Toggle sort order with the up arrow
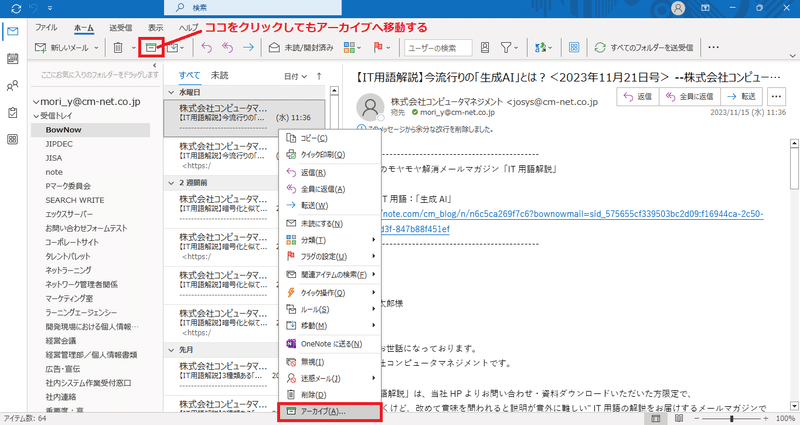The image size is (800, 425). 319,76
